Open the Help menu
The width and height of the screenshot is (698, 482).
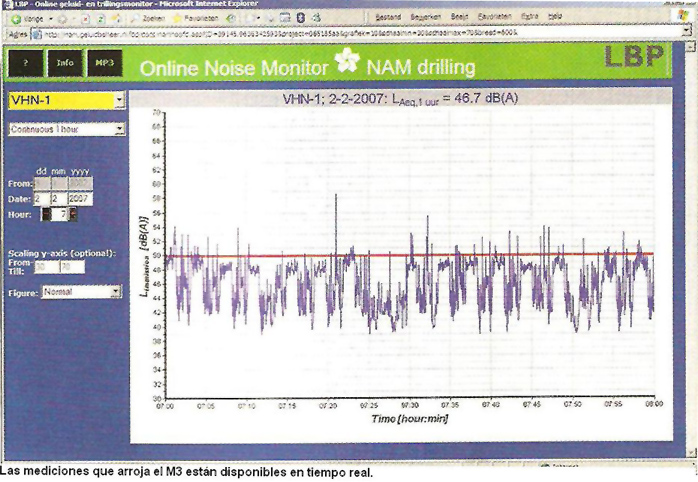[554, 16]
